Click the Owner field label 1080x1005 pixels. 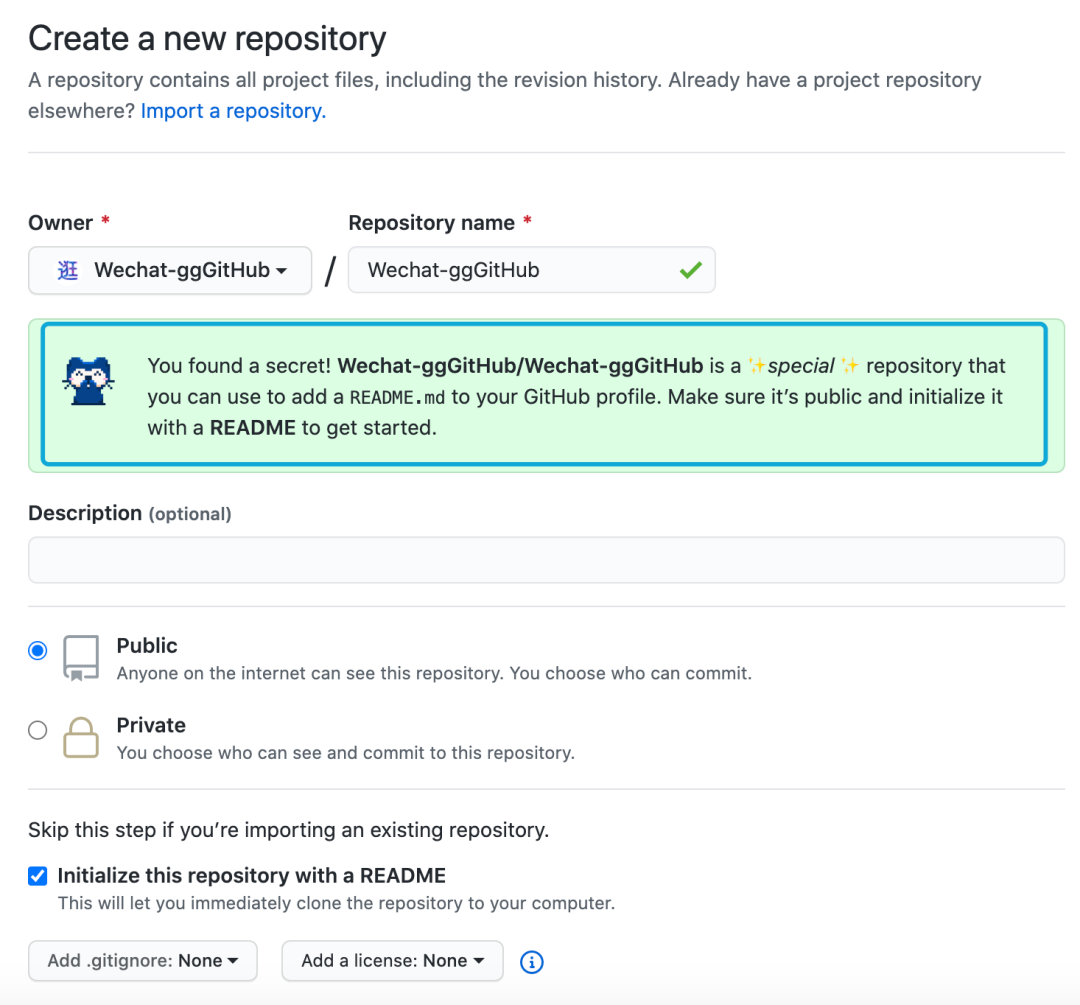[x=61, y=222]
